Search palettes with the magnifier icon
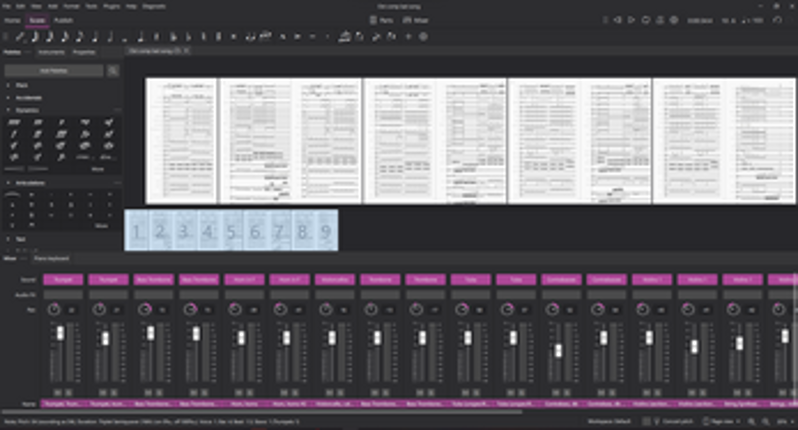The width and height of the screenshot is (798, 430). pos(113,71)
